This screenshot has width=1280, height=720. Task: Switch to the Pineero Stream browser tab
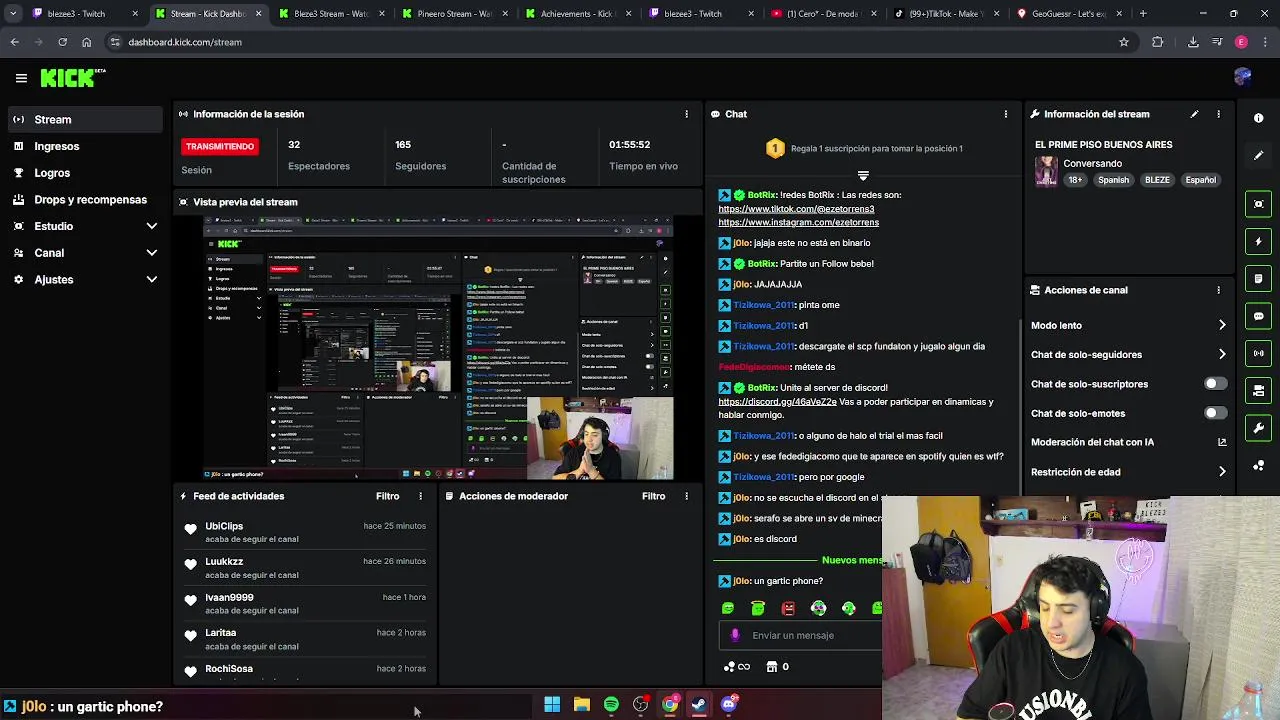click(x=453, y=14)
